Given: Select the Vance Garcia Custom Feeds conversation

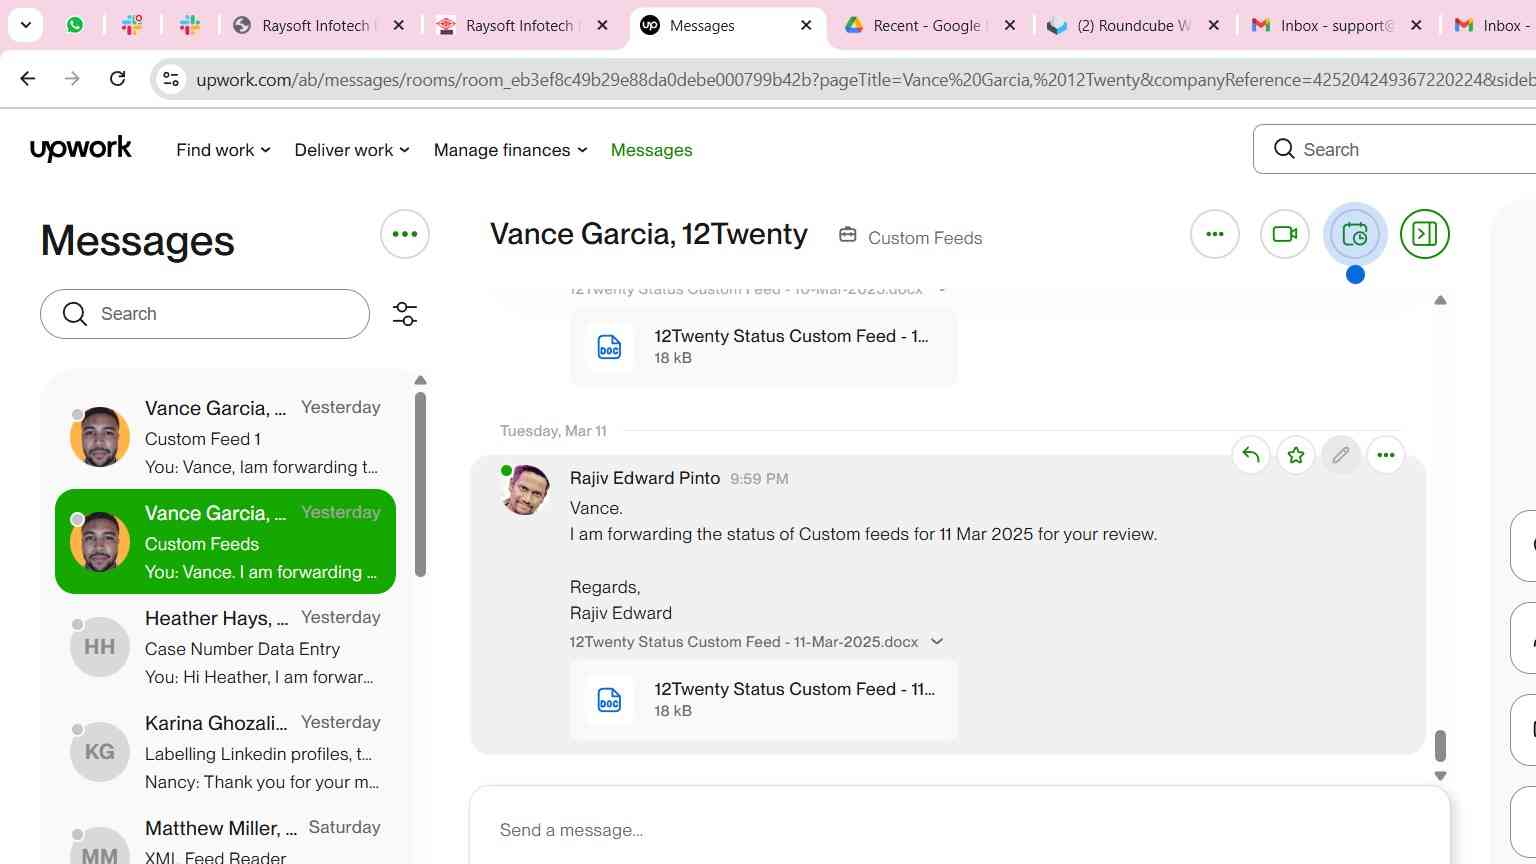Looking at the screenshot, I should tap(225, 541).
